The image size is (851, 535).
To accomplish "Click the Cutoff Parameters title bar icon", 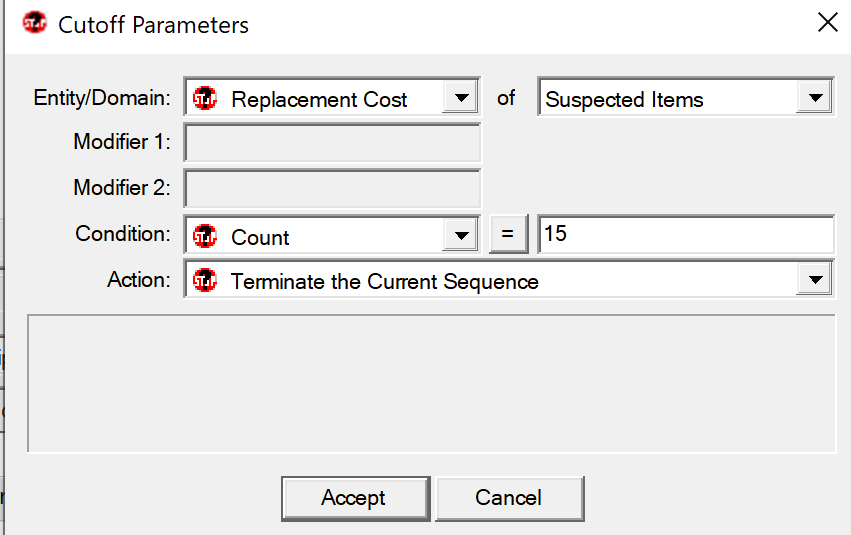I will coord(34,24).
